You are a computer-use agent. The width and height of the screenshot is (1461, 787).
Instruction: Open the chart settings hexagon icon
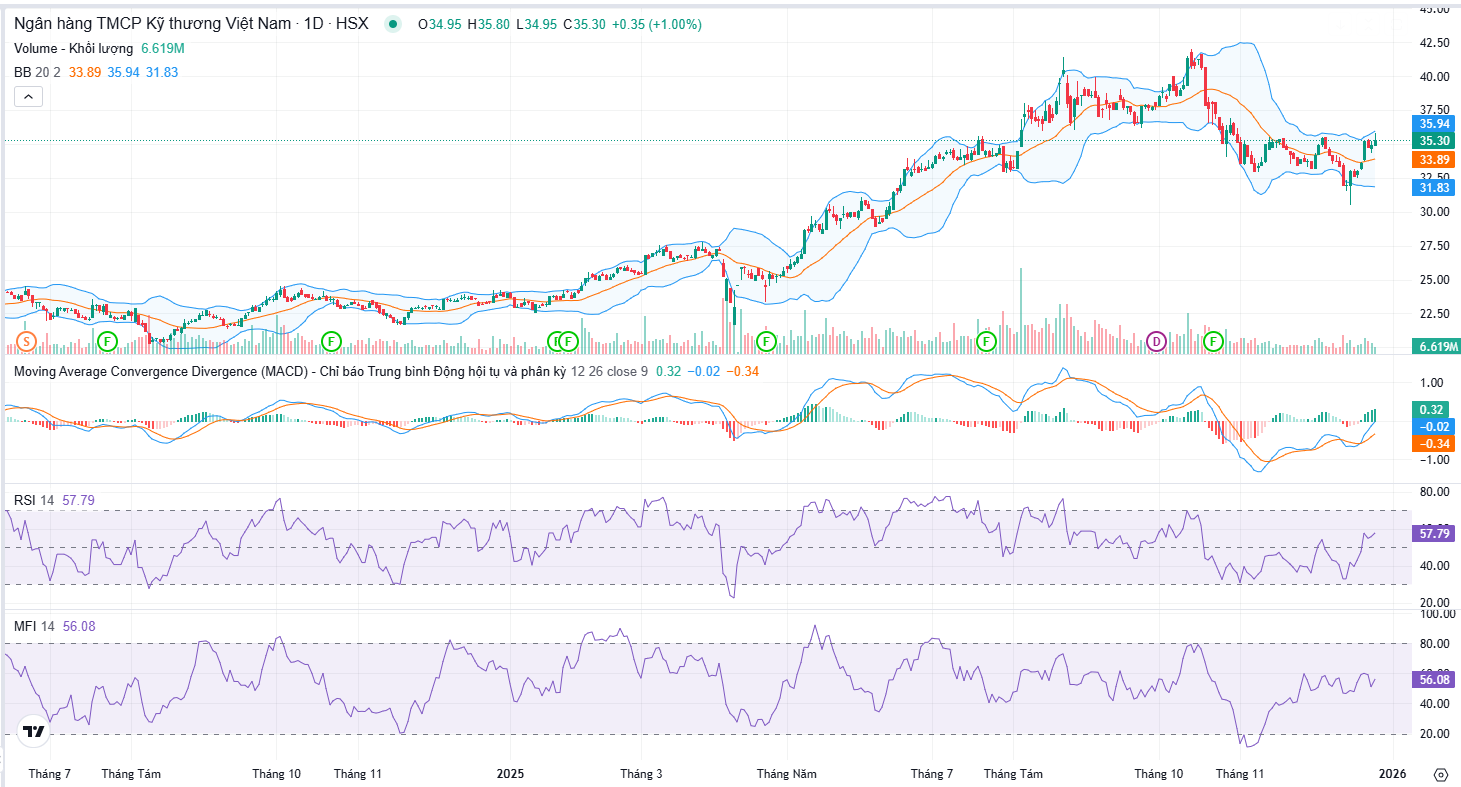coord(1440,775)
